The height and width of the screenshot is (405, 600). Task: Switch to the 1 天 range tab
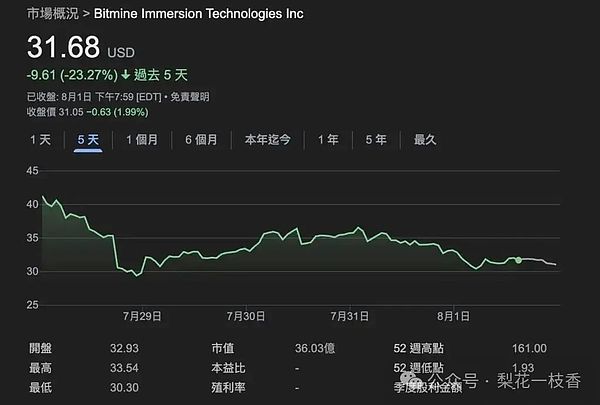coord(40,140)
